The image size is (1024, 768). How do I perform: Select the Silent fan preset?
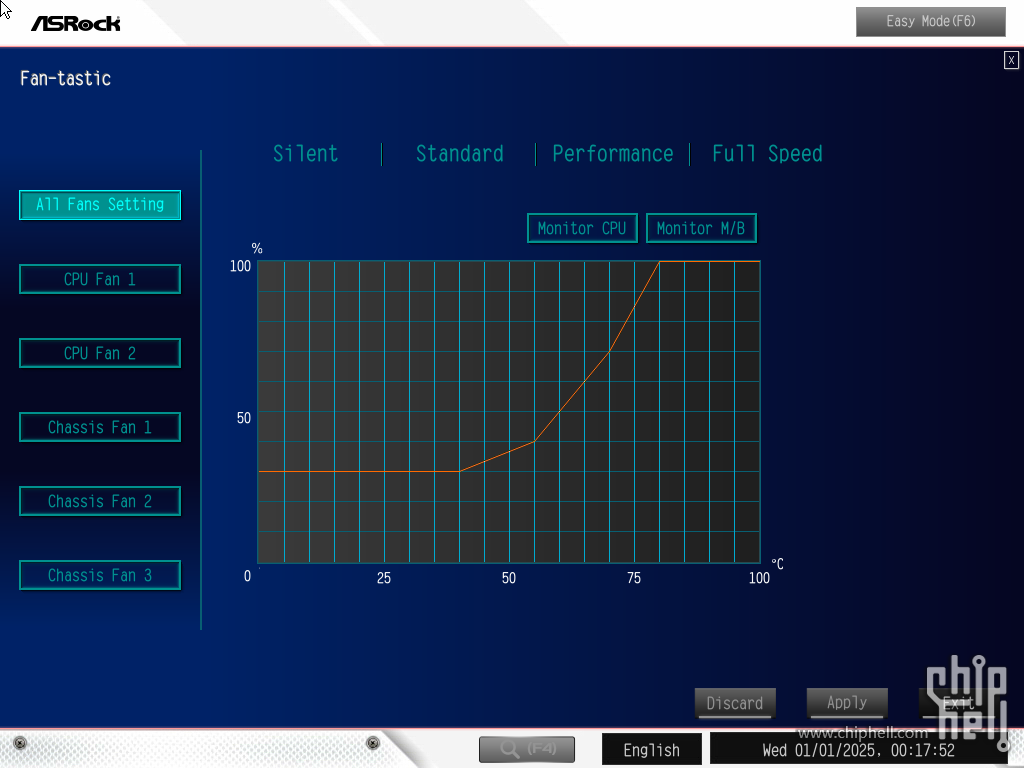pyautogui.click(x=306, y=153)
